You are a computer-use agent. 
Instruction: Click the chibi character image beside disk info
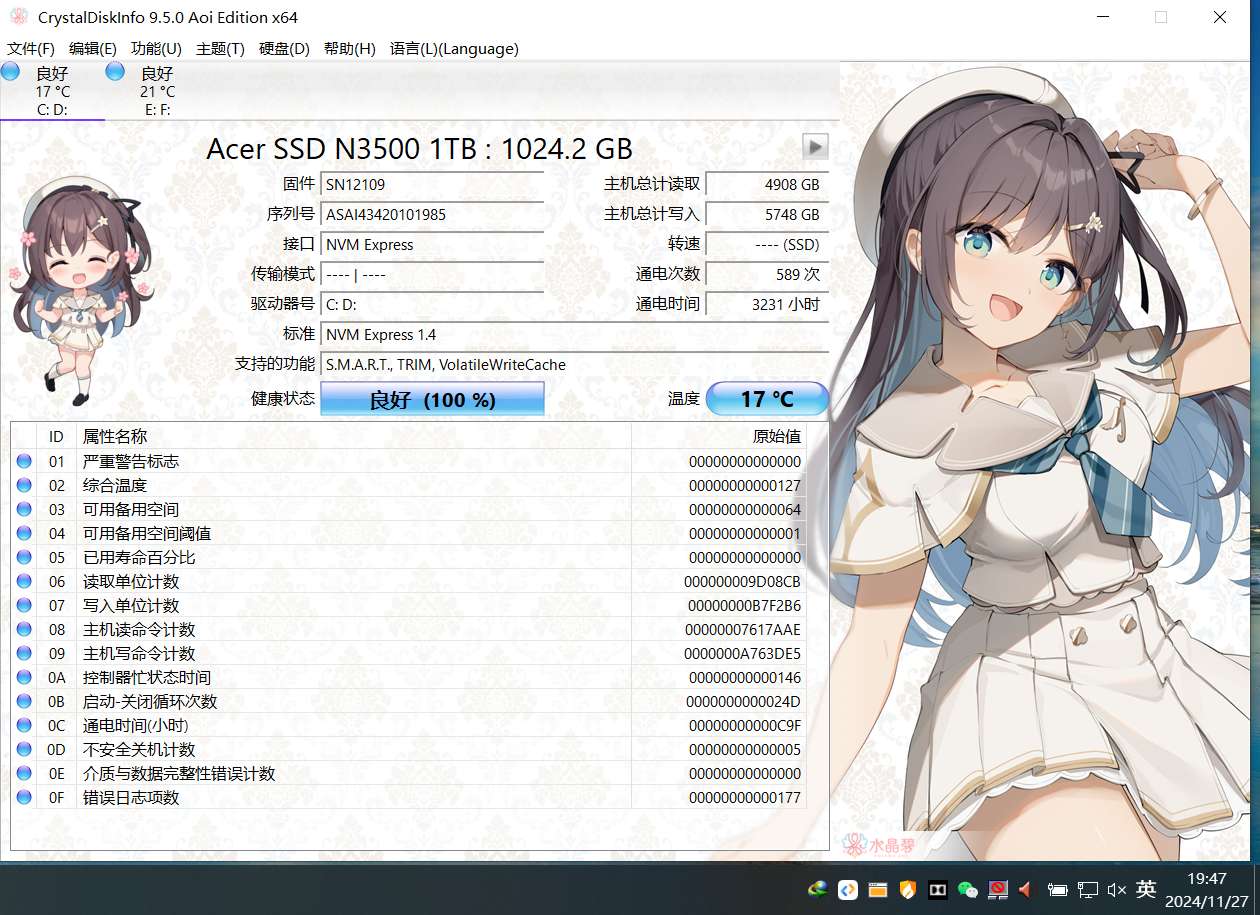click(x=80, y=290)
